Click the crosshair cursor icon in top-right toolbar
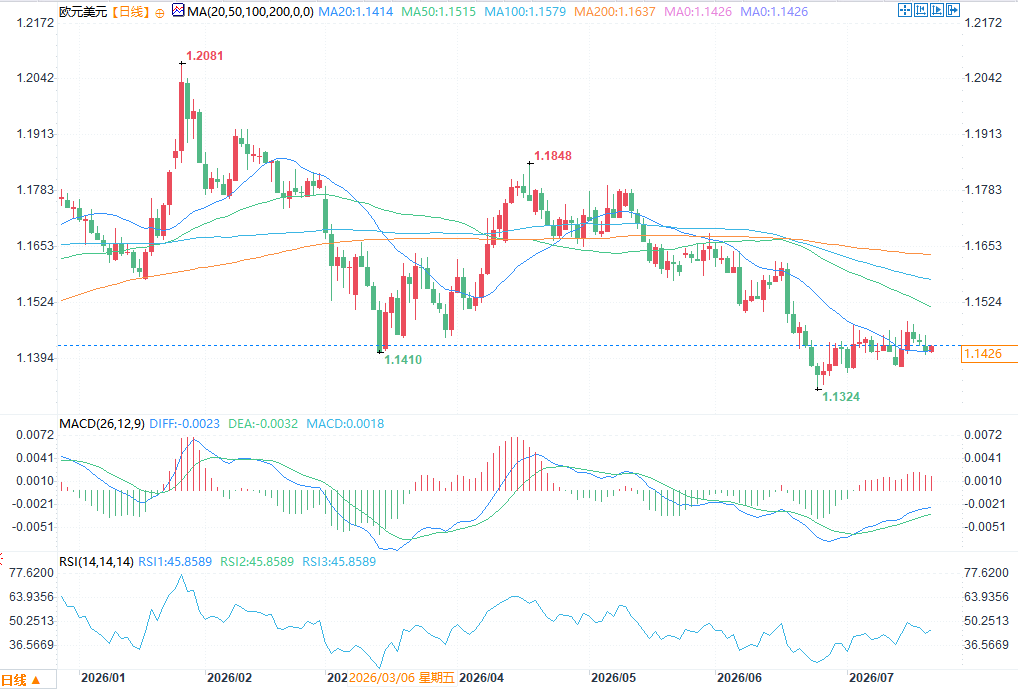The width and height of the screenshot is (1018, 689). coord(904,10)
